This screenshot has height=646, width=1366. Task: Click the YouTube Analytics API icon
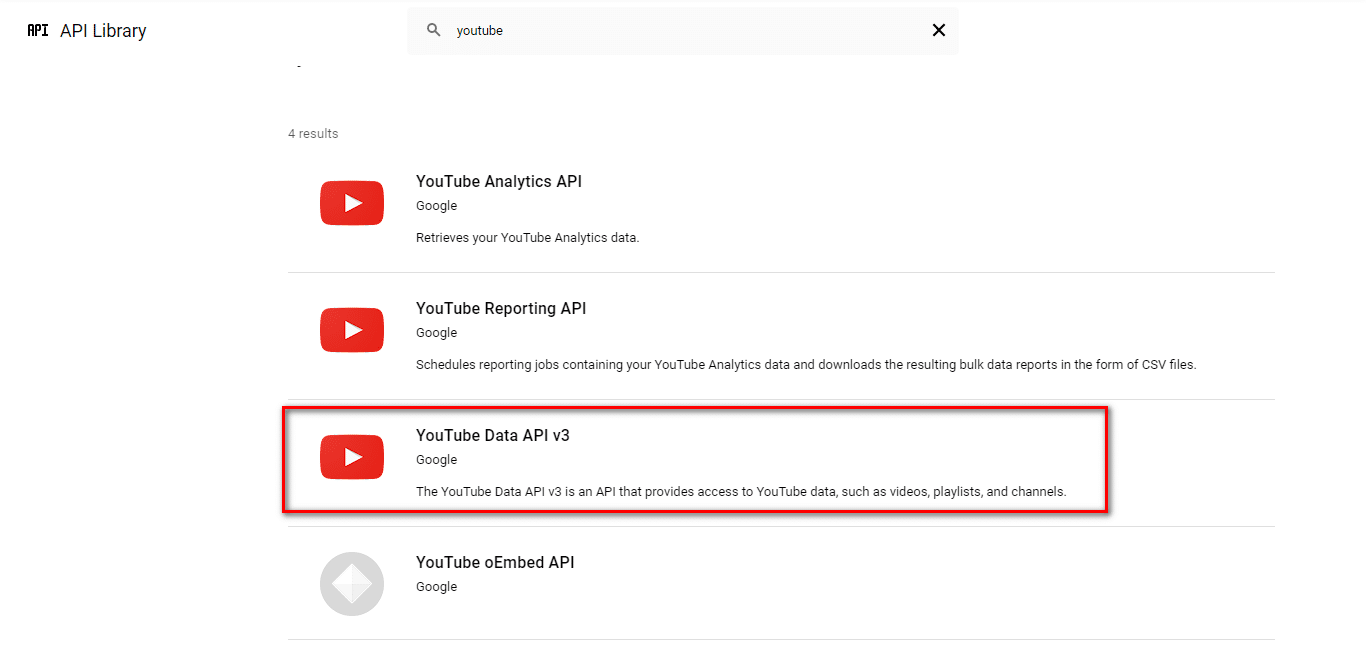(x=351, y=202)
